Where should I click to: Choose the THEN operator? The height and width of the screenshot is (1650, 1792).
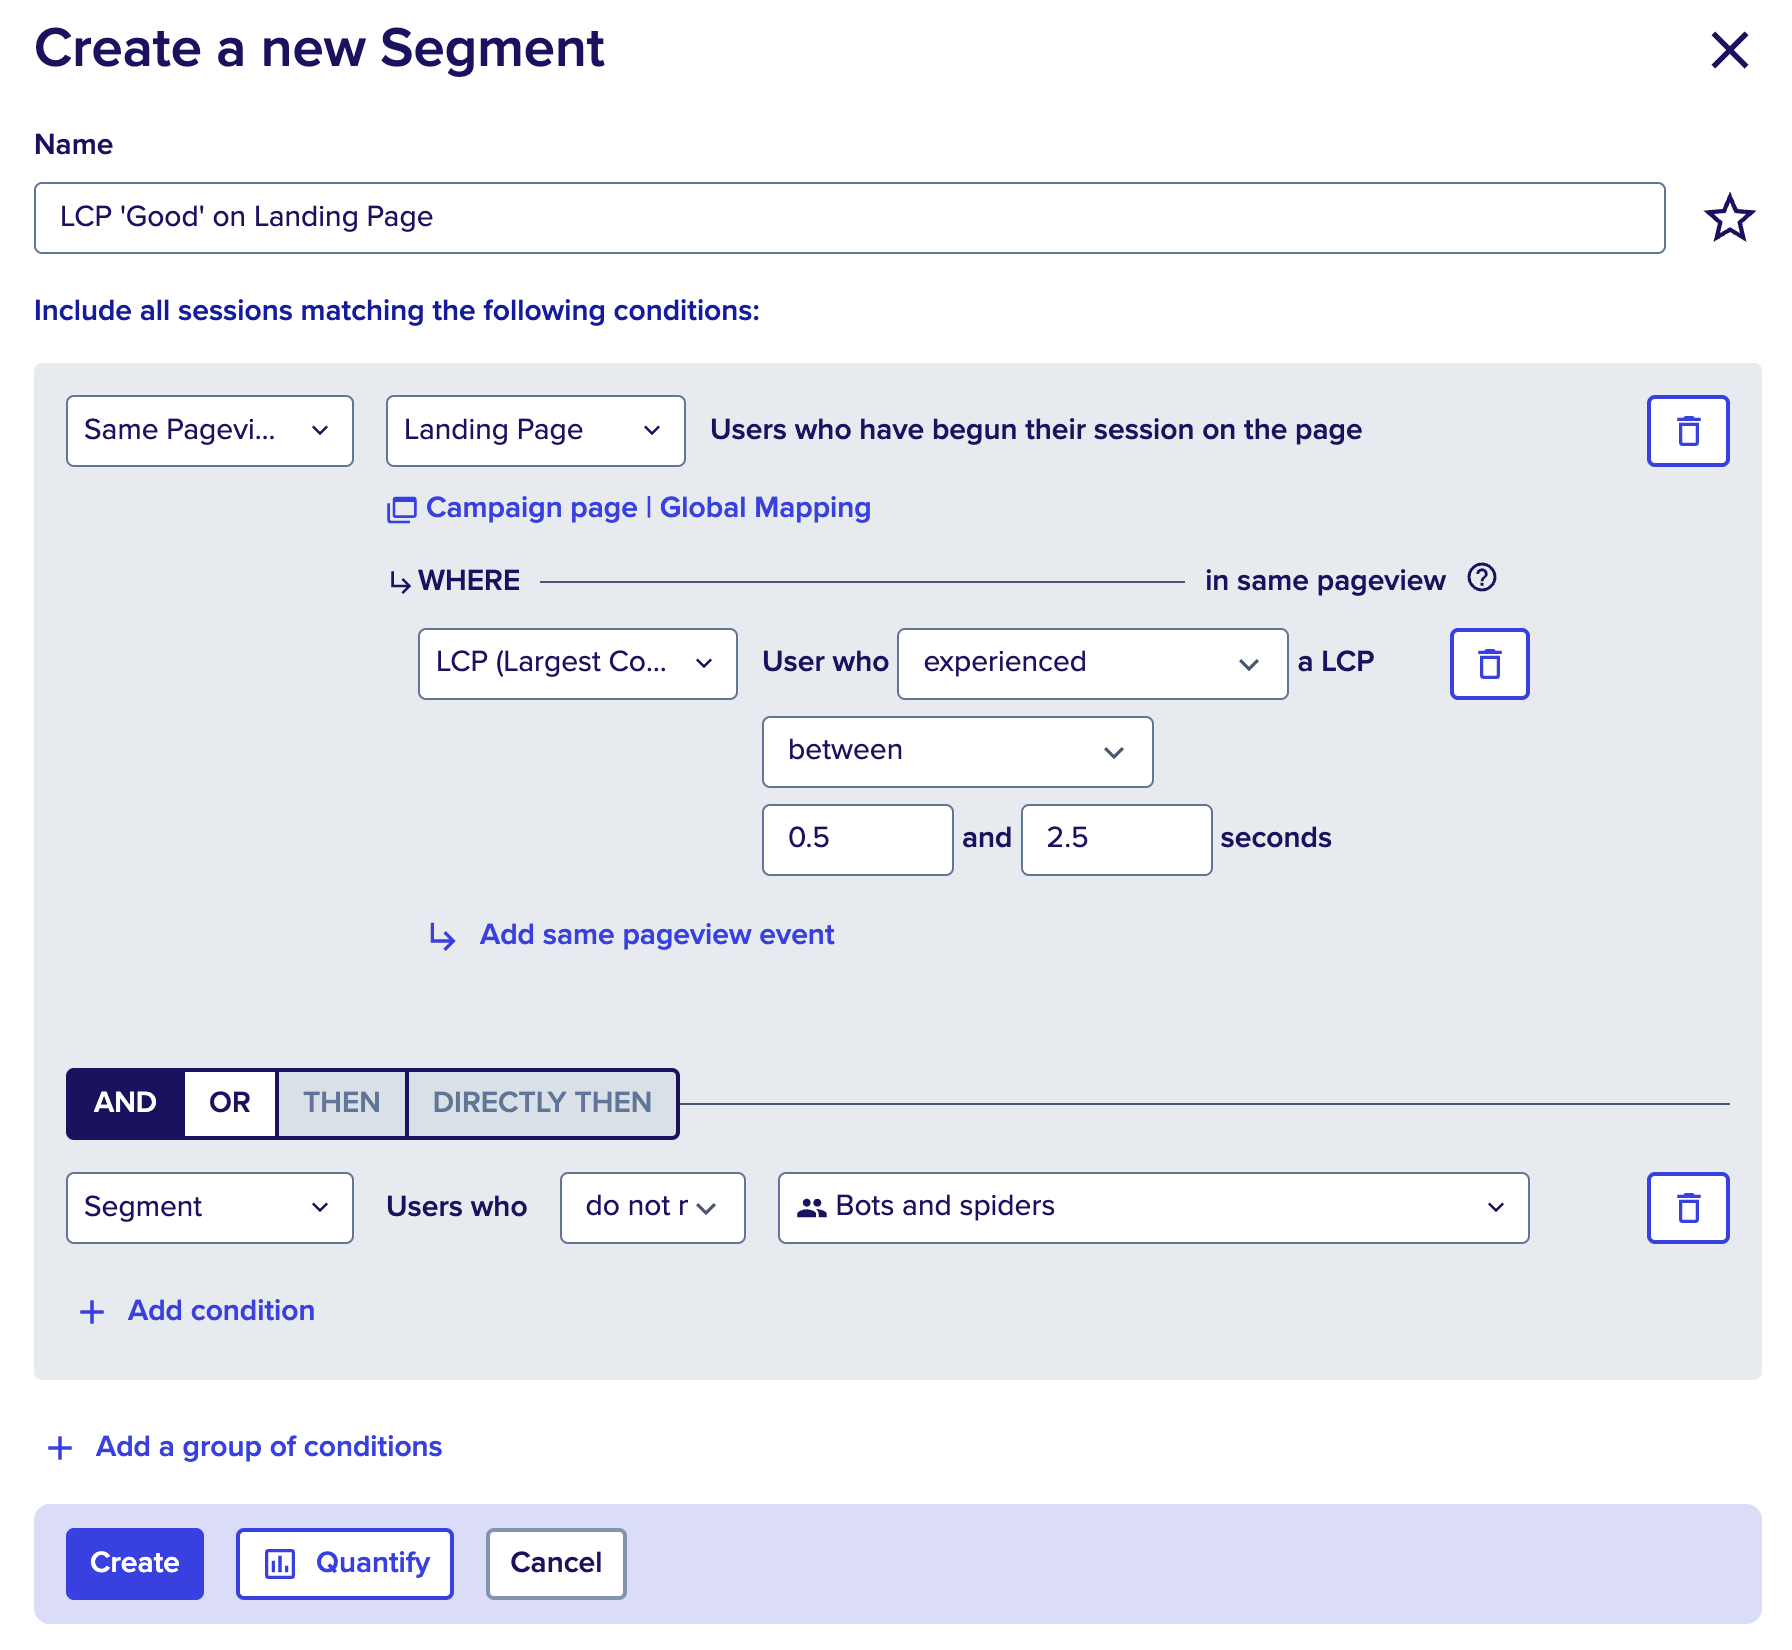pyautogui.click(x=342, y=1103)
